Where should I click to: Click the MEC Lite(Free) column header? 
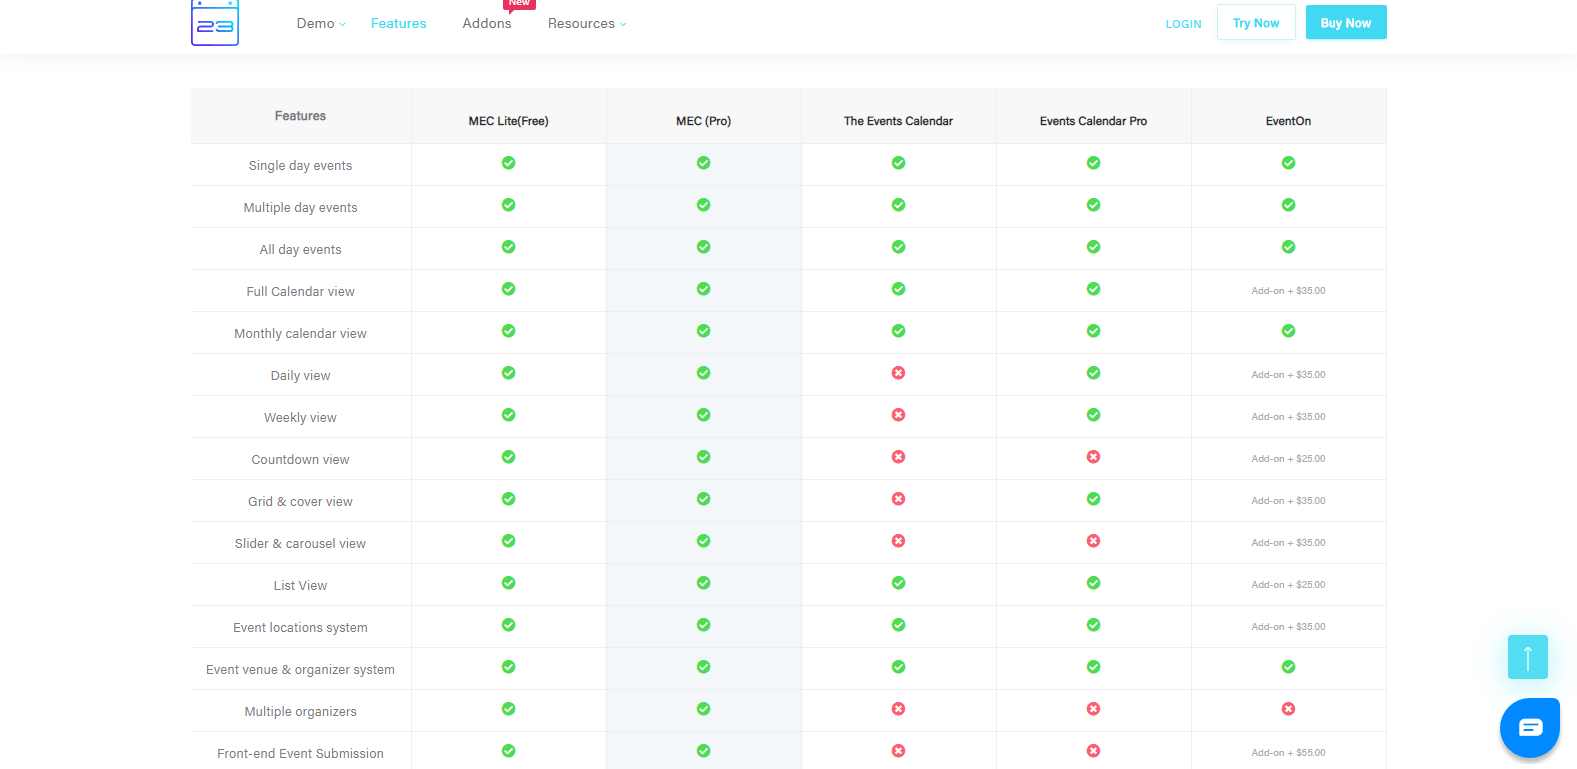[508, 121]
